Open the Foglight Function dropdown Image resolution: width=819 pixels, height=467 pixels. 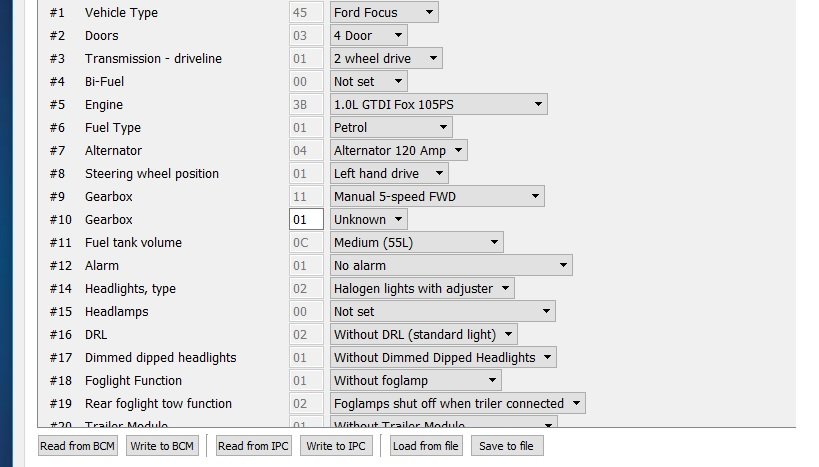[x=415, y=381]
